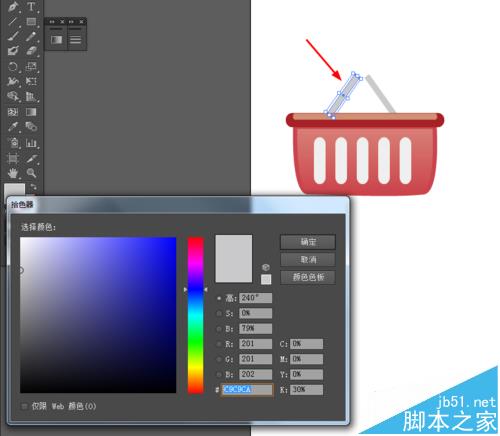Select the Rectangle tool
This screenshot has width=500, height=436.
[x=31, y=21]
